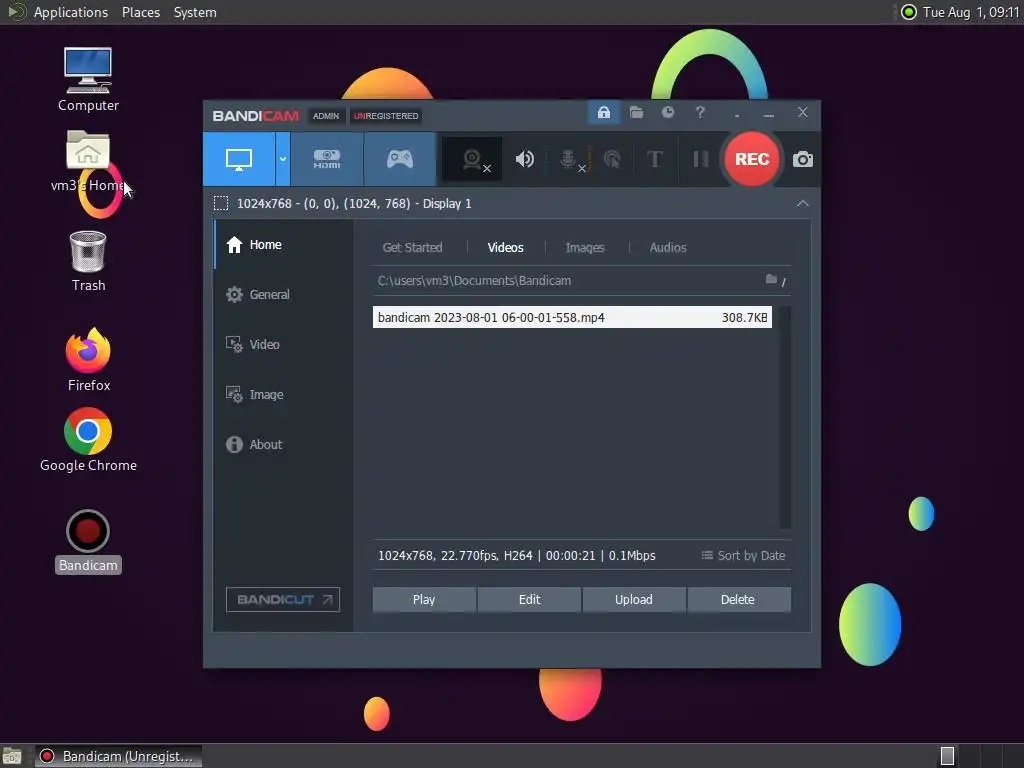Viewport: 1024px width, 768px height.
Task: Click the vm3's Home folder icon
Action: tap(88, 161)
